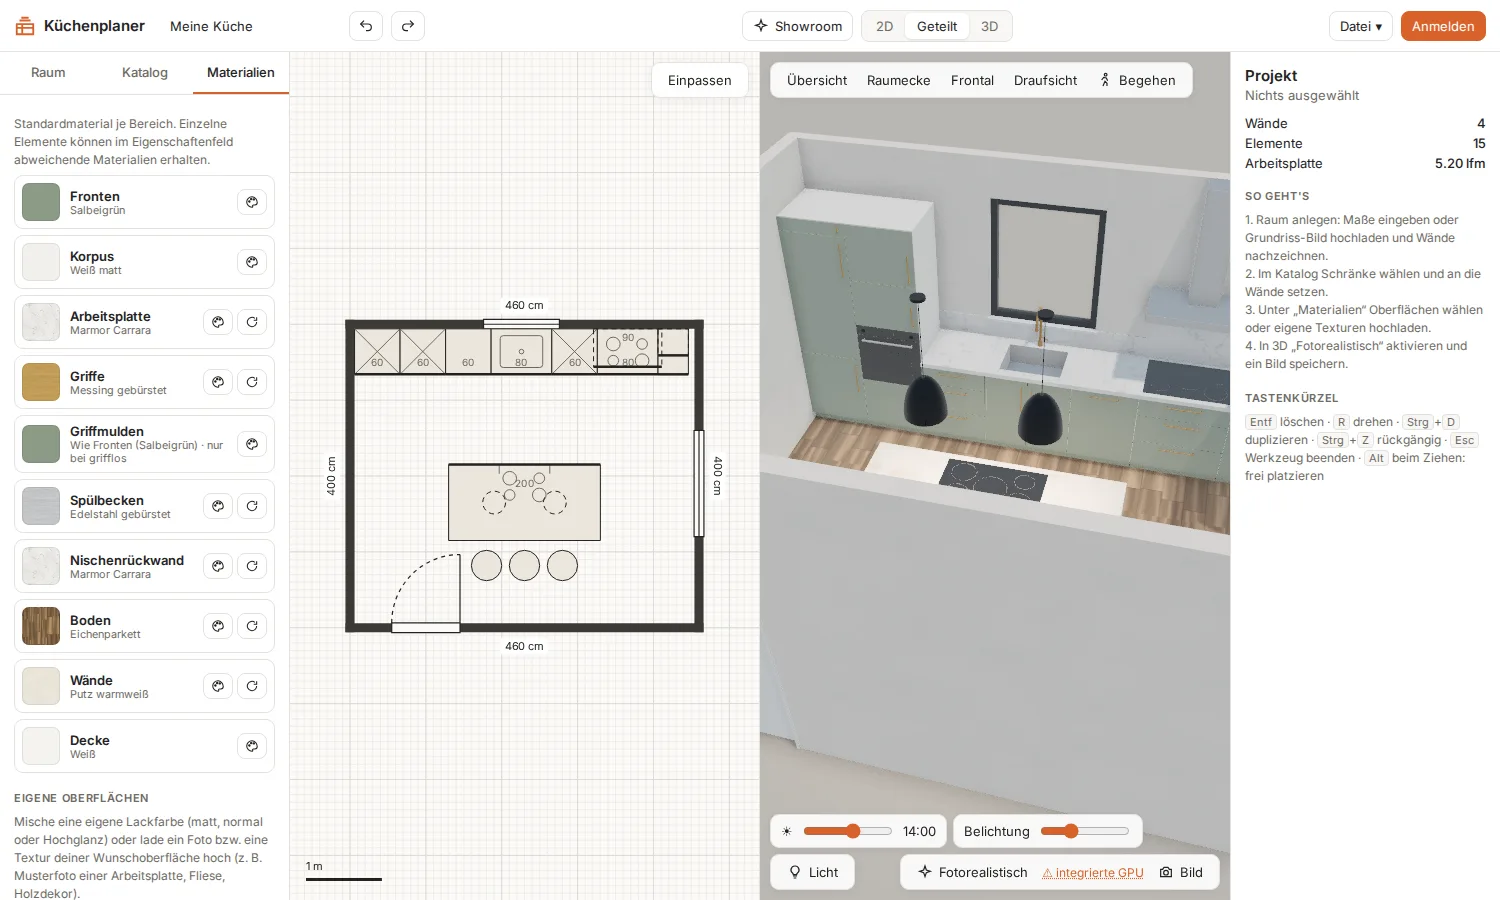Enable Begehen walk-through mode
1500x900 pixels.
1138,80
